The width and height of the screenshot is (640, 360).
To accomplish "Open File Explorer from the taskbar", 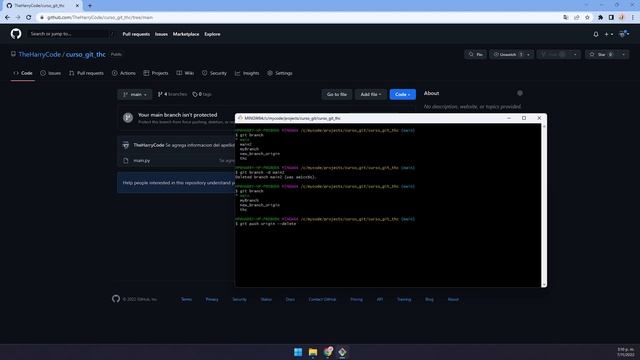I will point(313,352).
